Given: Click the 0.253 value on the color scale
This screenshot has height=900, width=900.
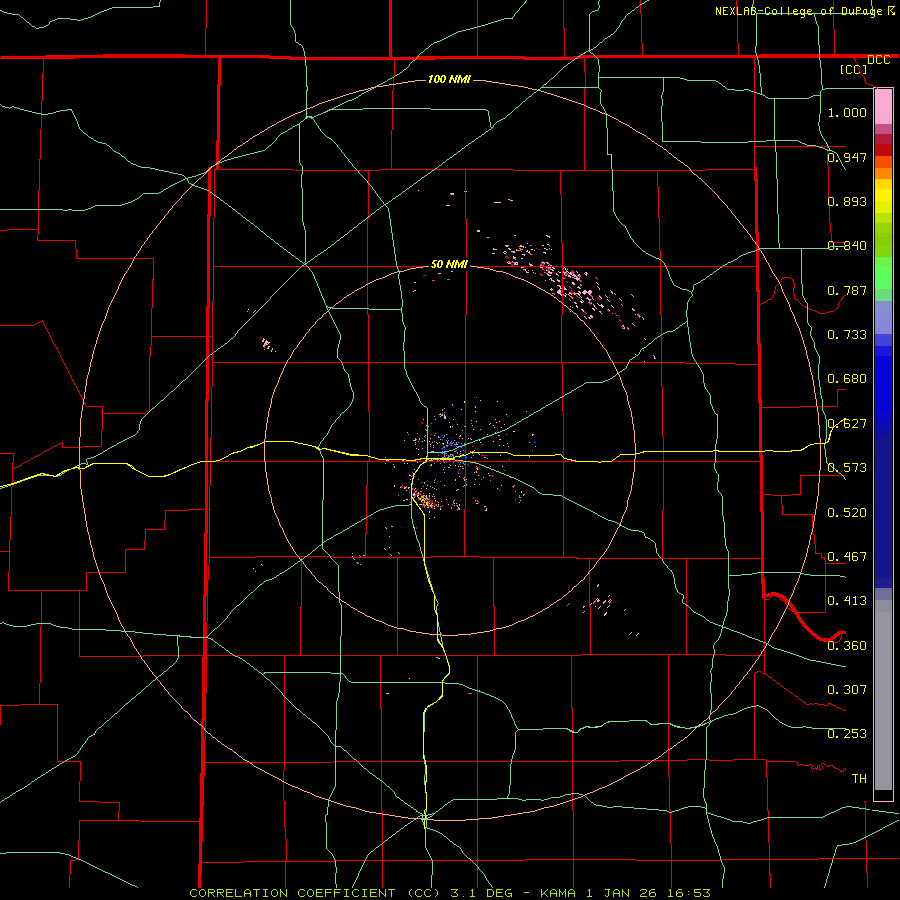Looking at the screenshot, I should (x=847, y=734).
